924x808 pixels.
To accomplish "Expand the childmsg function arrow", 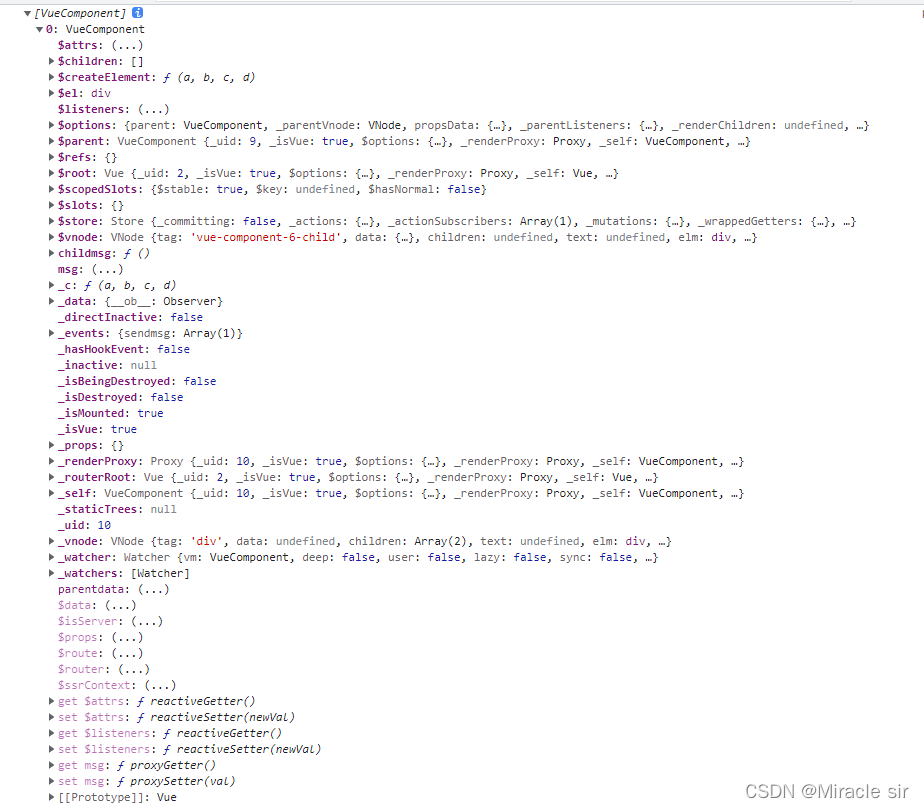I will click(x=51, y=253).
